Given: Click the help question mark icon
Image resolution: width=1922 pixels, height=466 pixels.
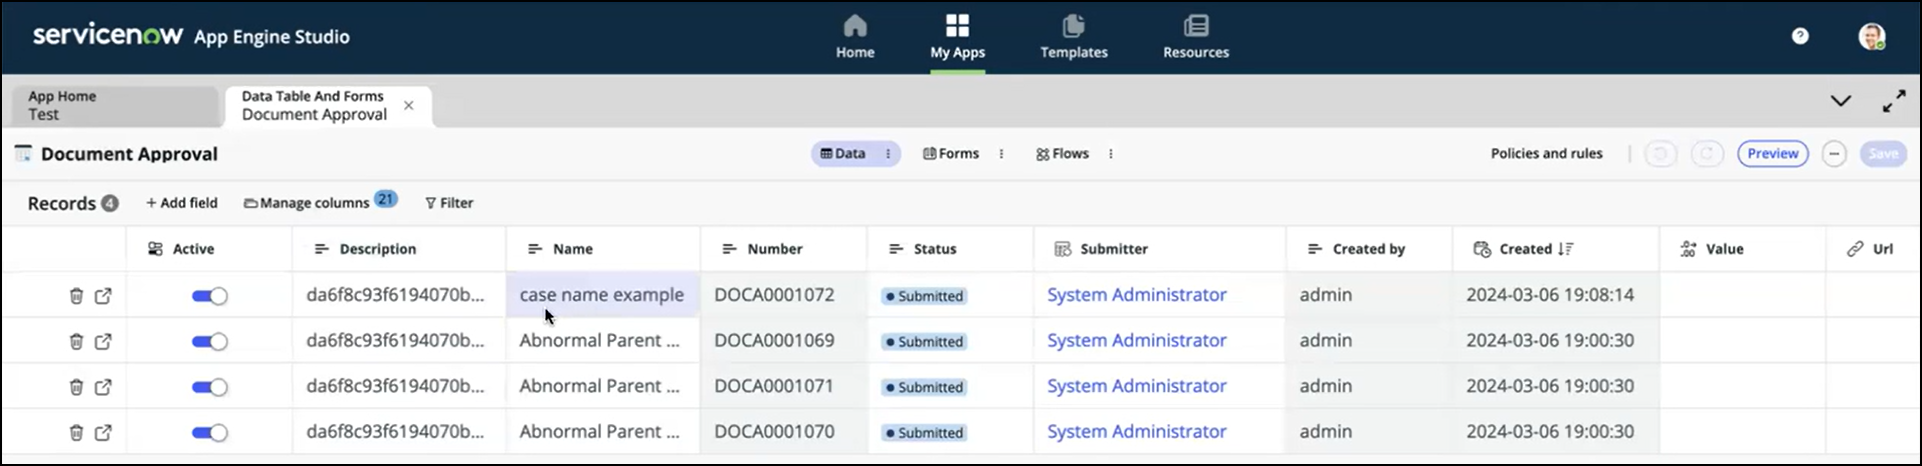Looking at the screenshot, I should point(1800,36).
